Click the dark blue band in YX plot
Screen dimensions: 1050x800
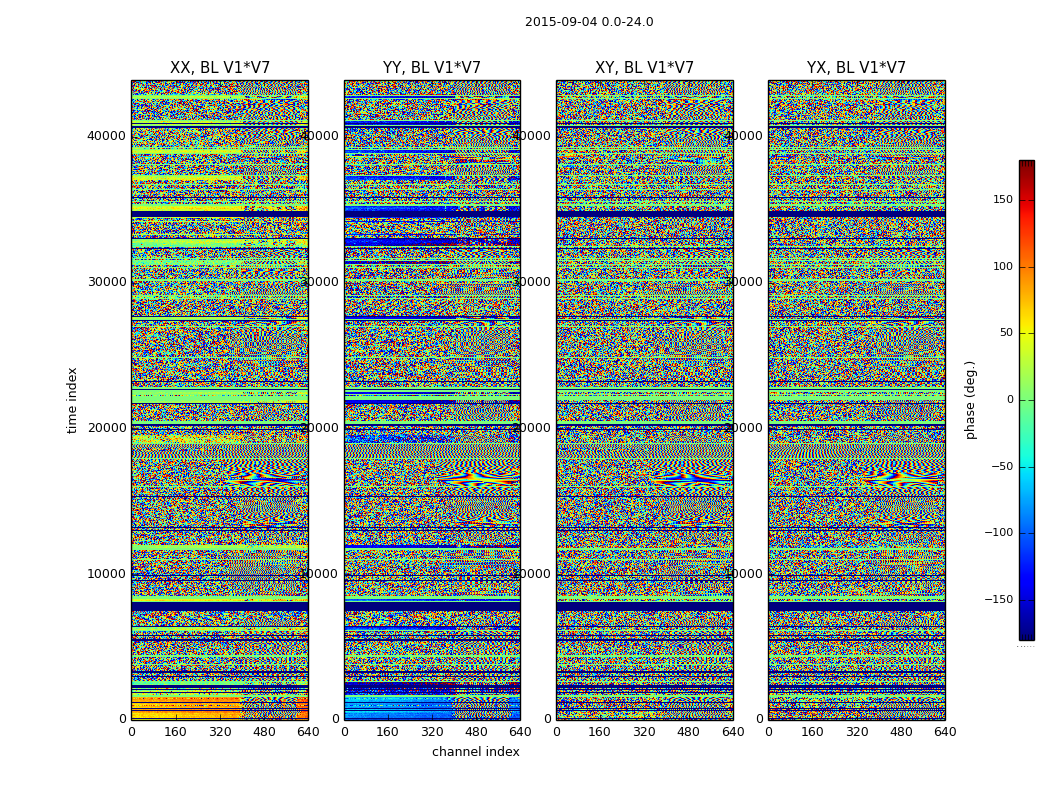point(856,214)
